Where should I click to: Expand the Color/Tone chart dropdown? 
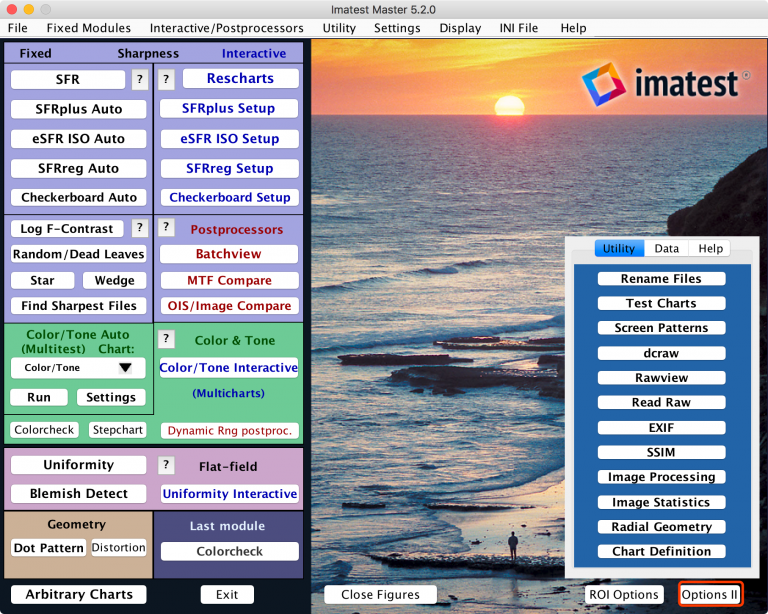tap(125, 368)
